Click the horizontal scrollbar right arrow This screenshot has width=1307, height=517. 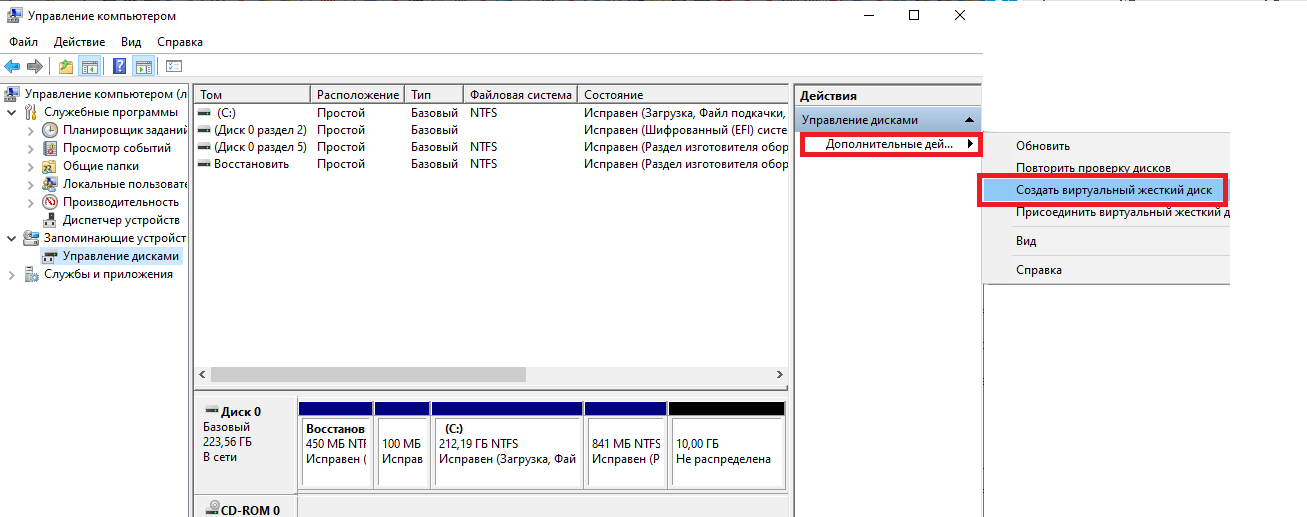click(x=780, y=374)
